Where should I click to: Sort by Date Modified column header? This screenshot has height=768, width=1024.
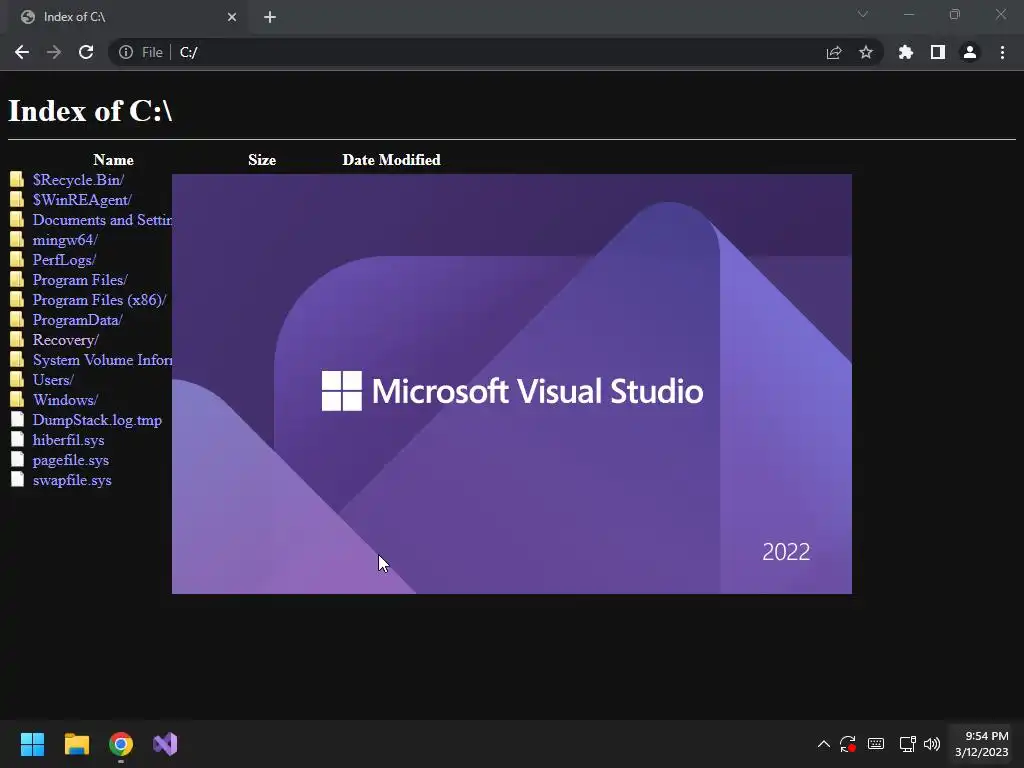[x=391, y=160]
